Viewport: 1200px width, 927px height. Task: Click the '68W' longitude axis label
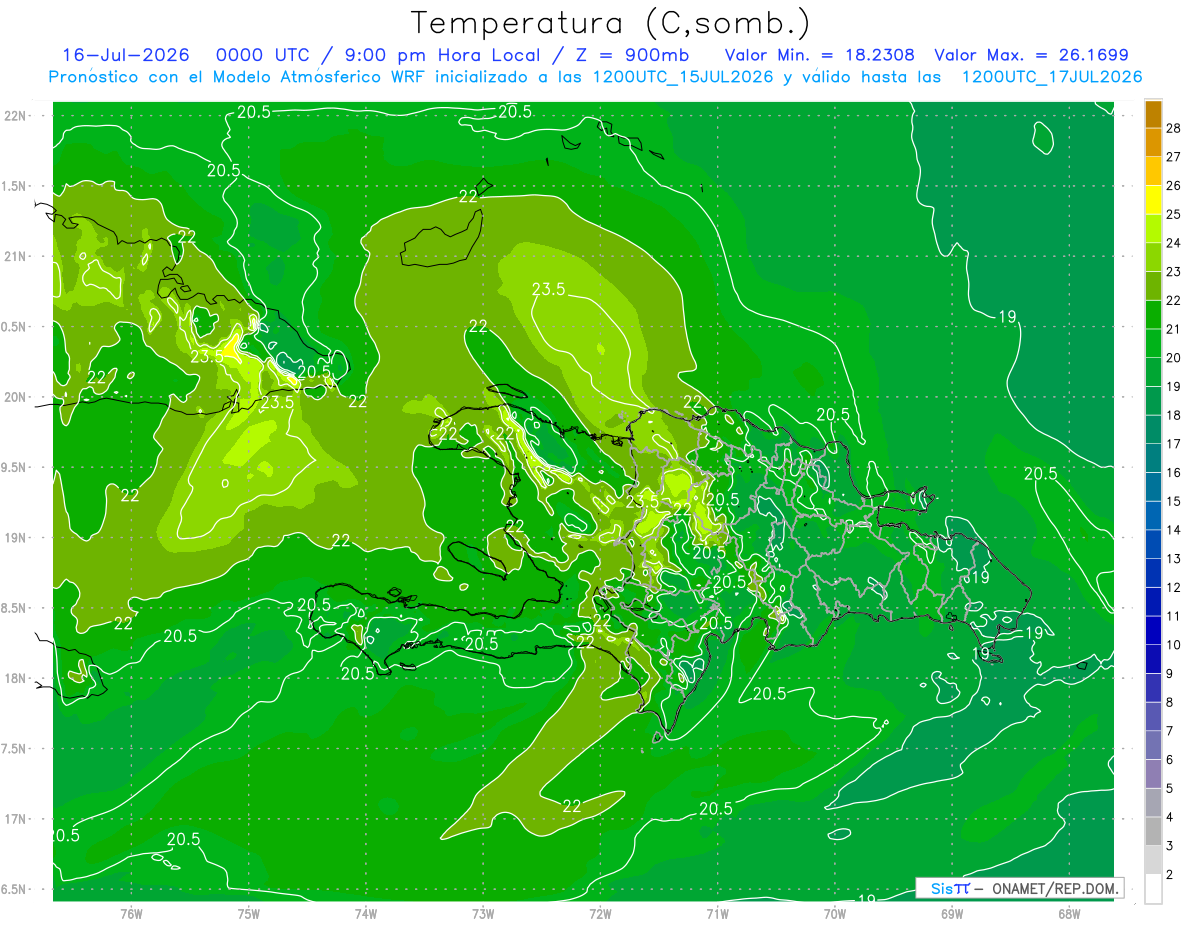pyautogui.click(x=1069, y=914)
